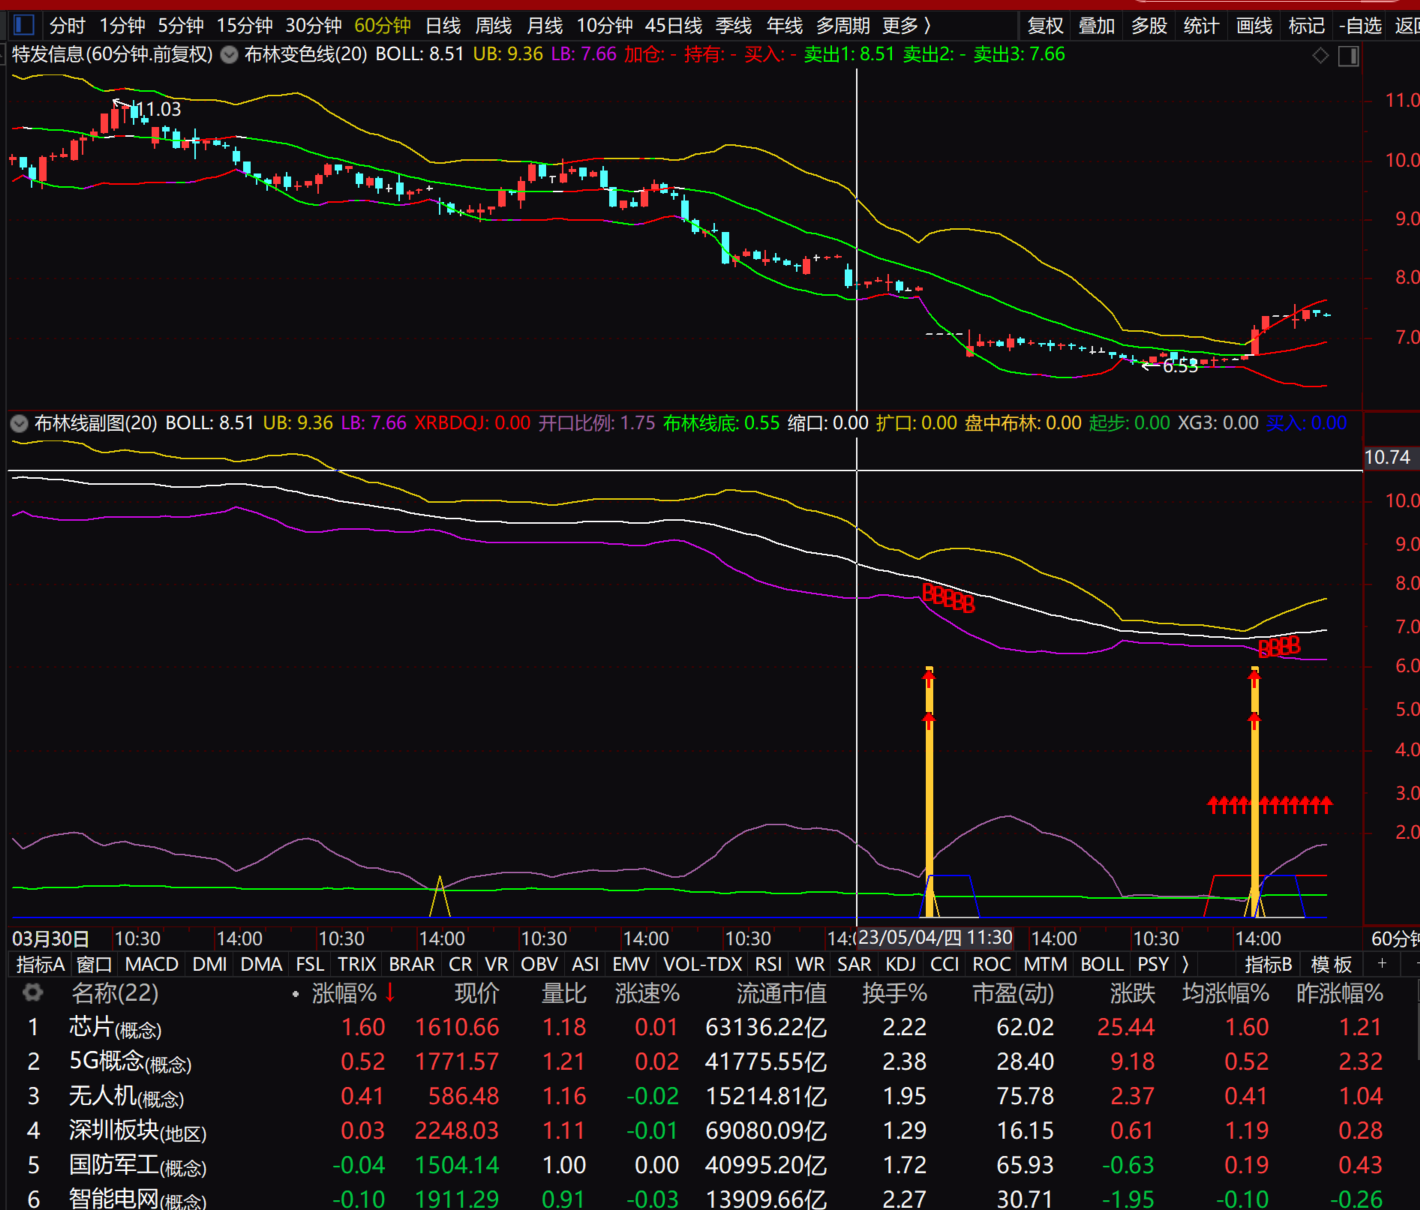Apply the CCI indicator
Screen dimensions: 1420x1210
944,964
